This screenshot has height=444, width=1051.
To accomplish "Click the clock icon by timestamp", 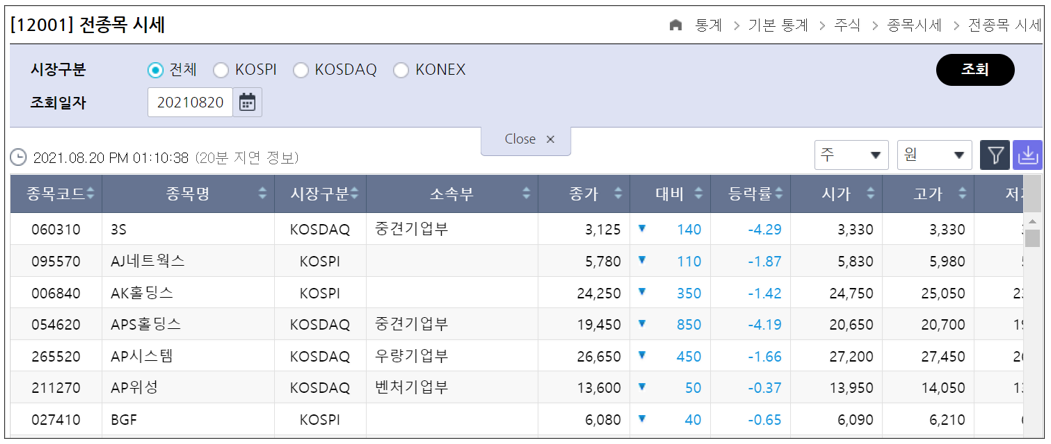I will coord(19,158).
